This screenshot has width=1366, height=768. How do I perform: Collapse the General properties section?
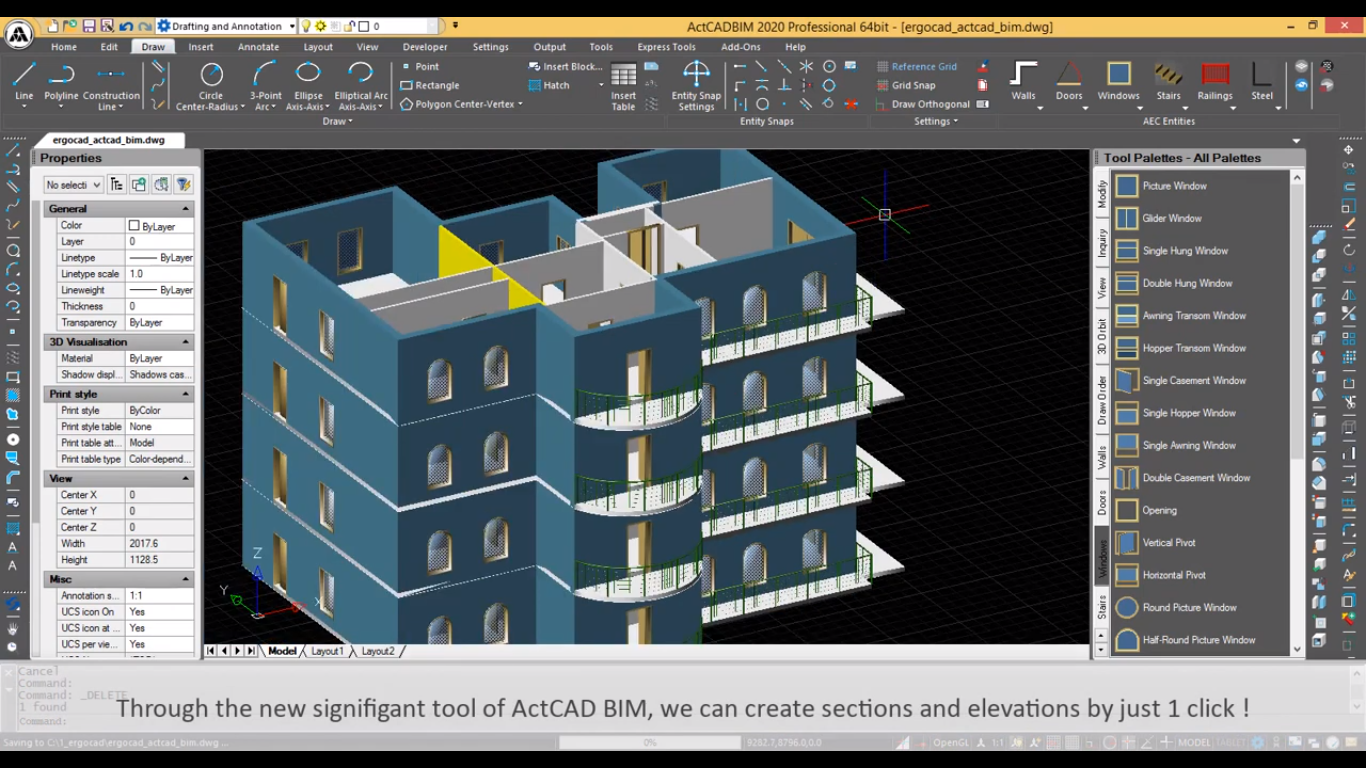[x=185, y=209]
